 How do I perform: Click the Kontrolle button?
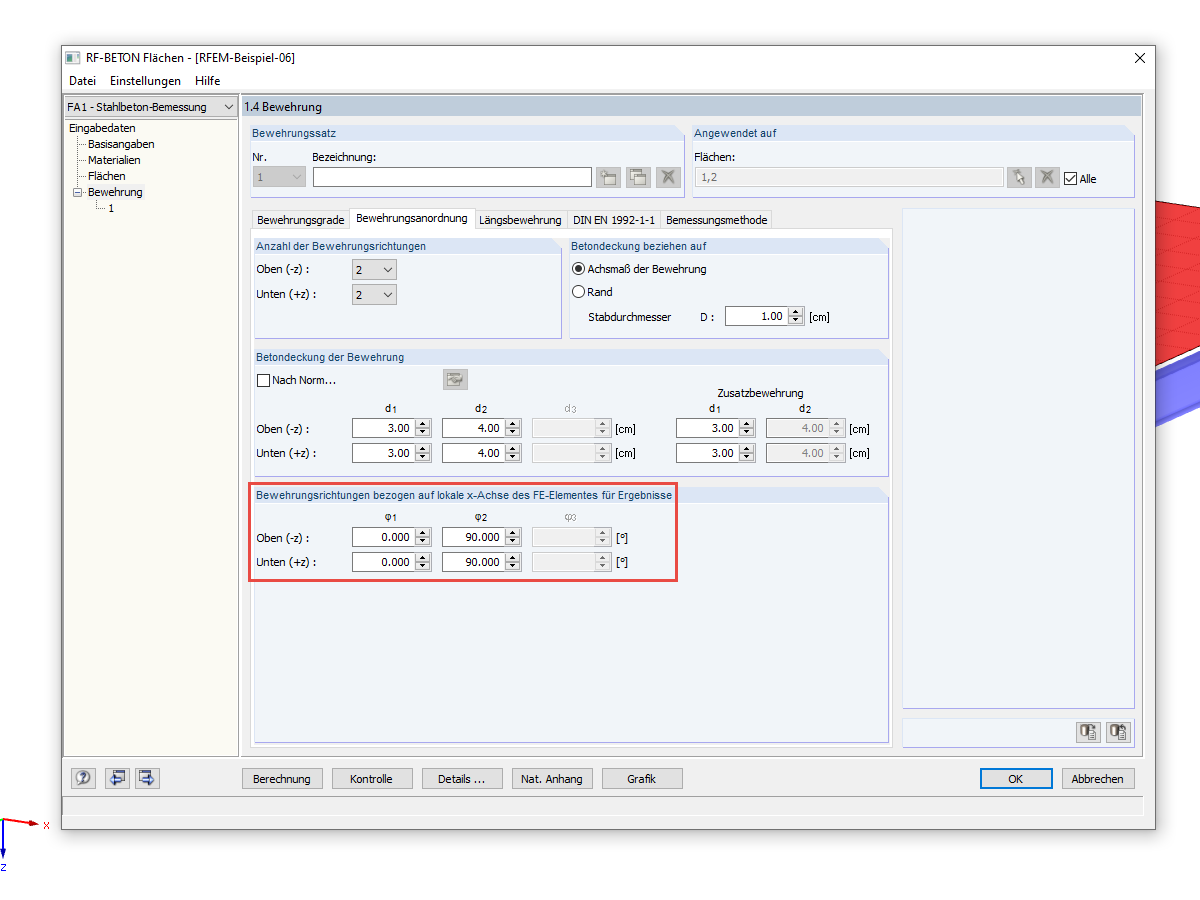tap(371, 779)
